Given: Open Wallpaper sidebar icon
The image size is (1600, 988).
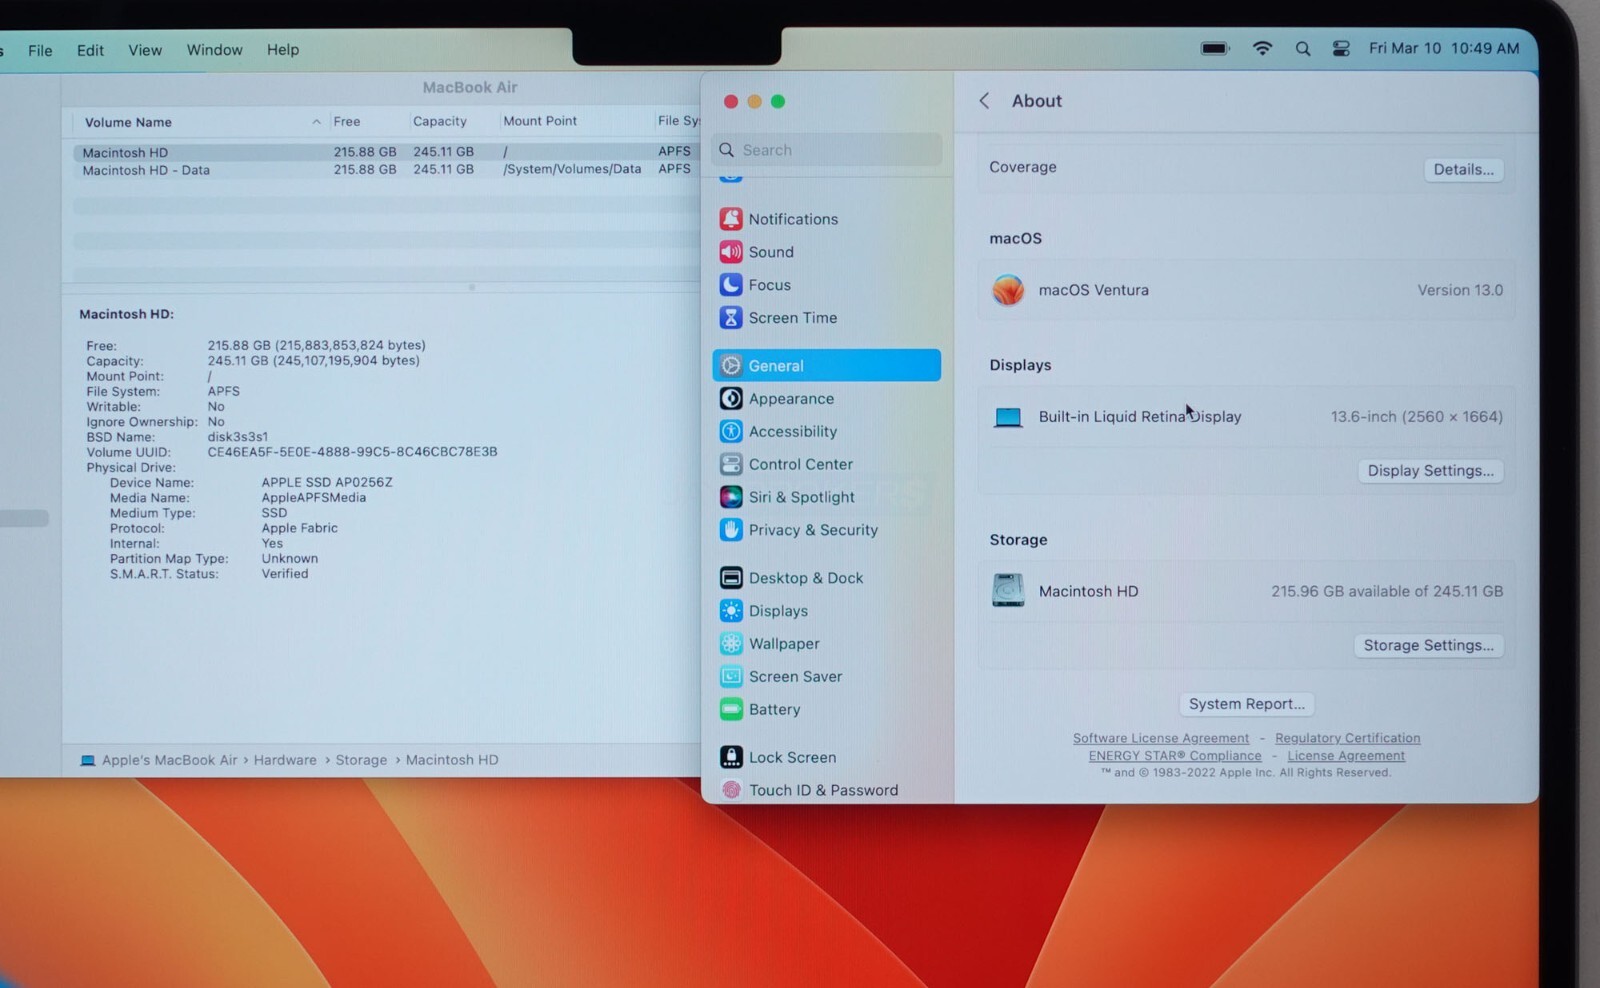Looking at the screenshot, I should [x=731, y=644].
